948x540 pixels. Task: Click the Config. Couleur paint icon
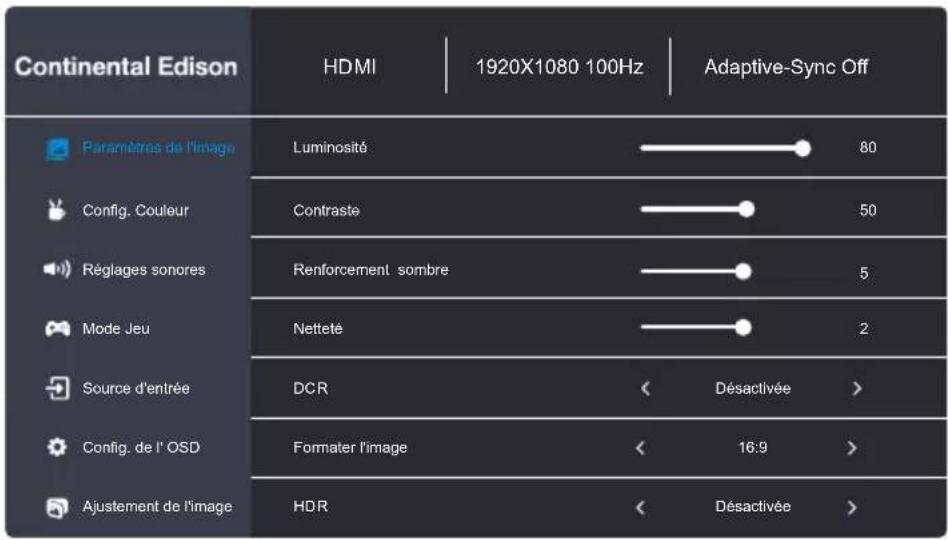pos(56,210)
